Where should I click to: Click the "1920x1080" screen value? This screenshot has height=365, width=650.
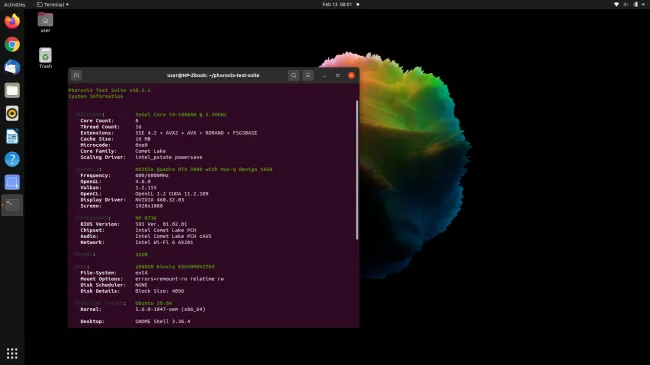point(149,206)
